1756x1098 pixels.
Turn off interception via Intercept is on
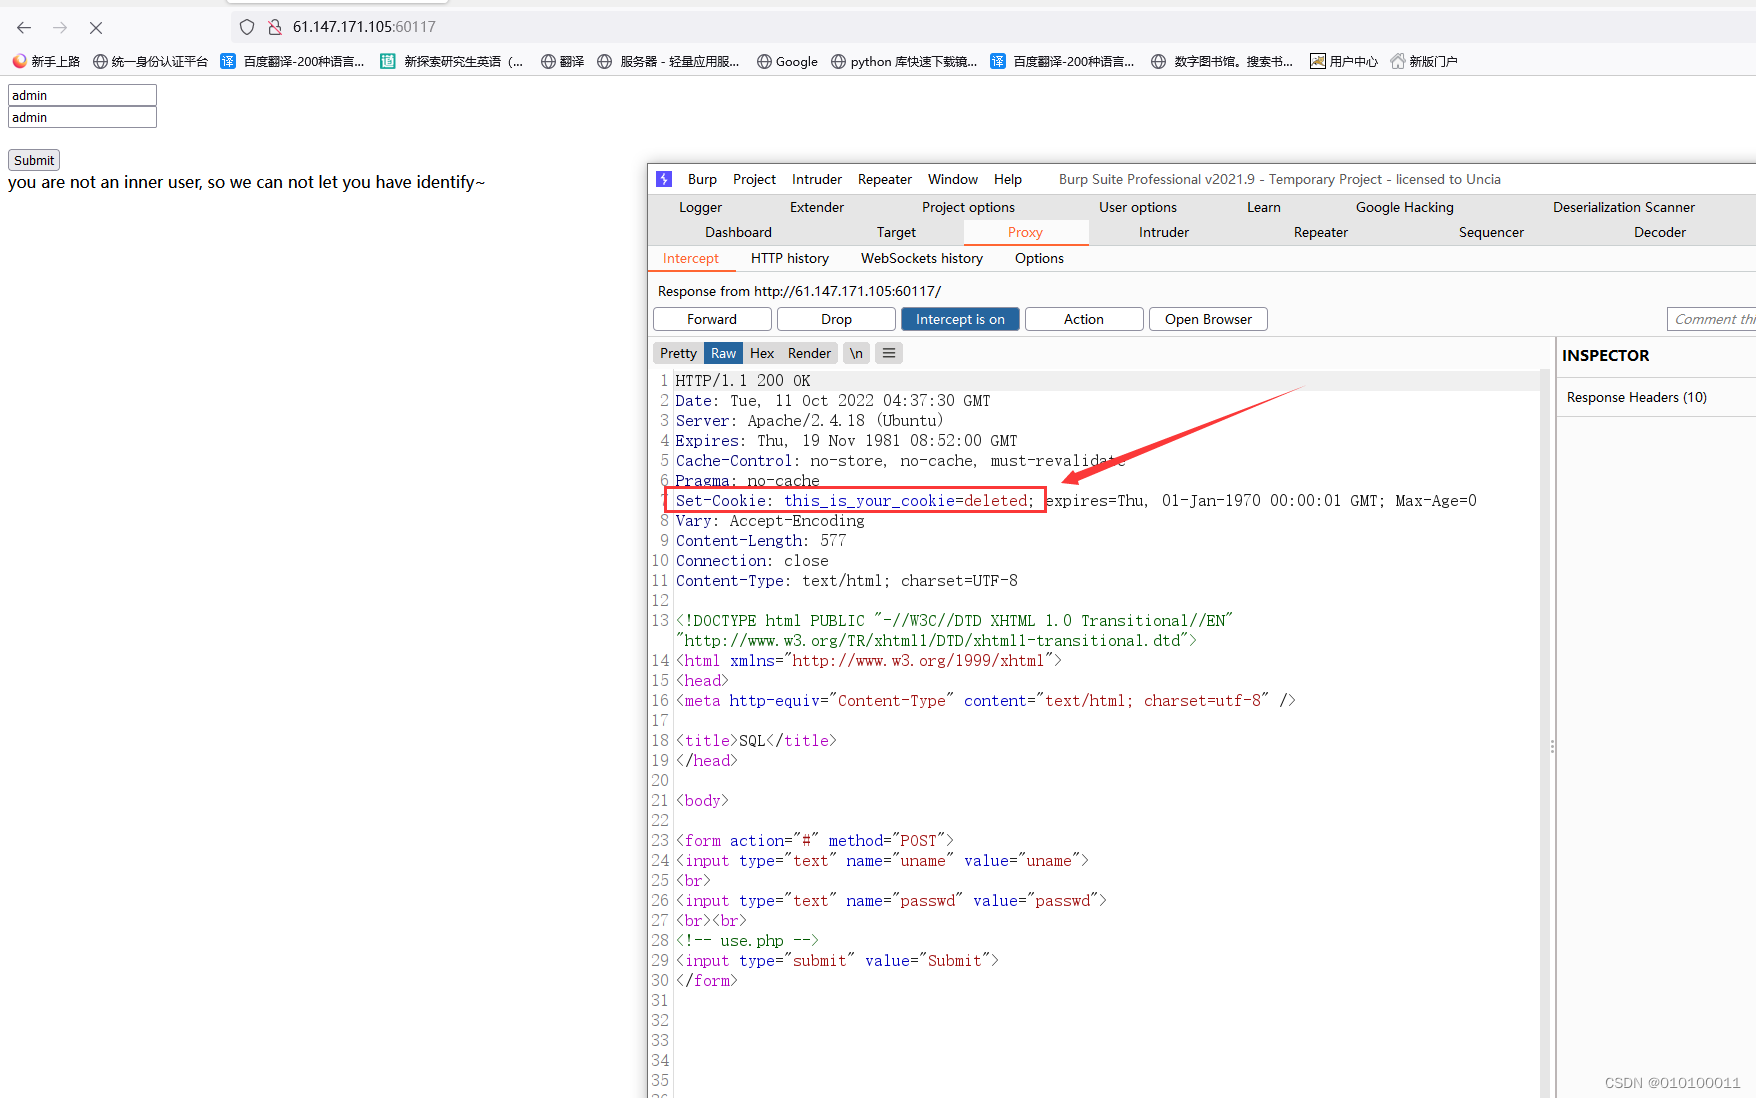coord(960,319)
